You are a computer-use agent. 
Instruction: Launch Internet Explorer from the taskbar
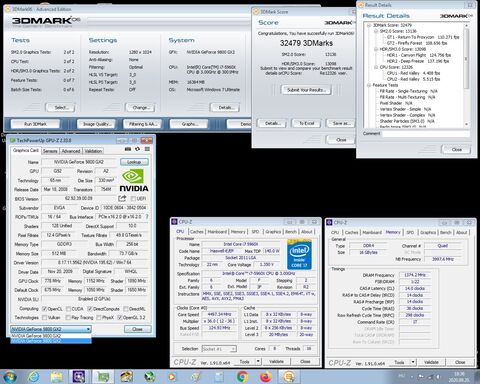(34, 377)
